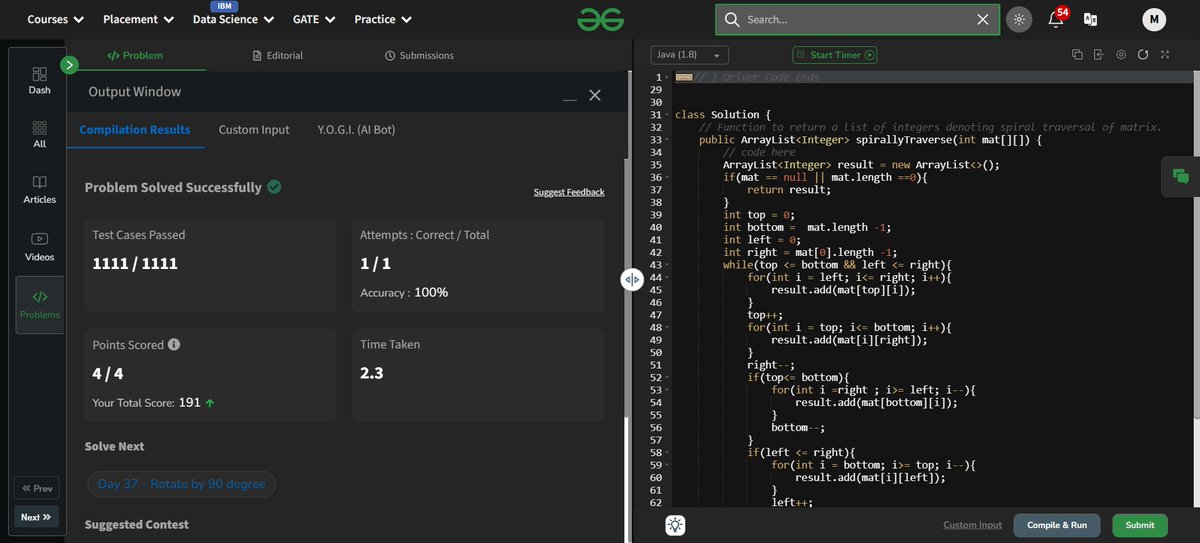
Task: Open the floating chat icon
Action: point(1181,177)
